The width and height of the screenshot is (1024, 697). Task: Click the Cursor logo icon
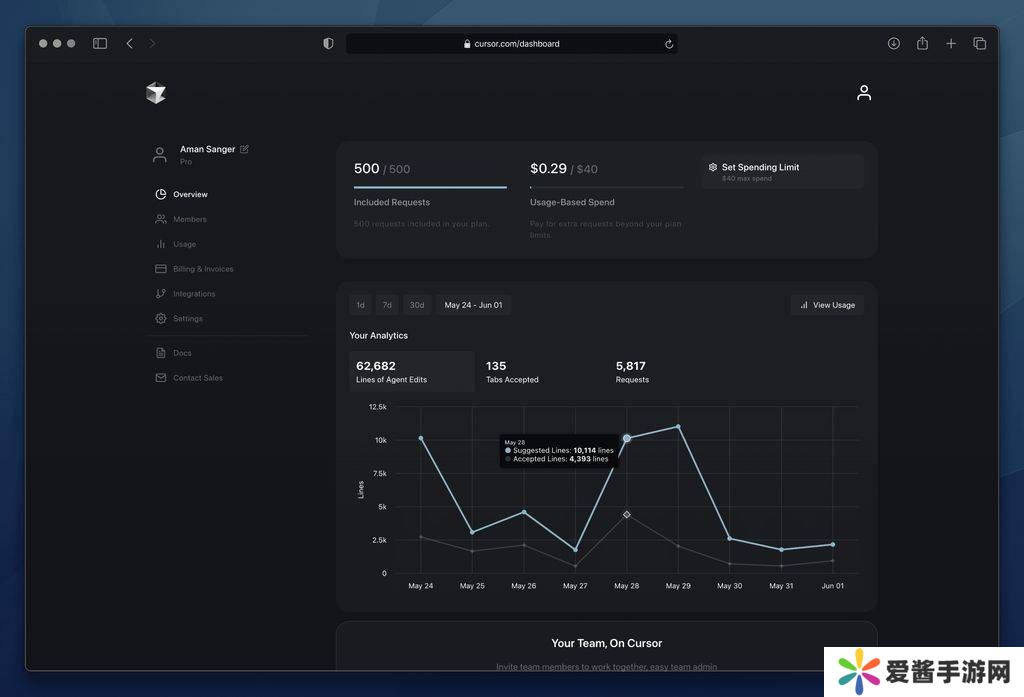(x=155, y=93)
